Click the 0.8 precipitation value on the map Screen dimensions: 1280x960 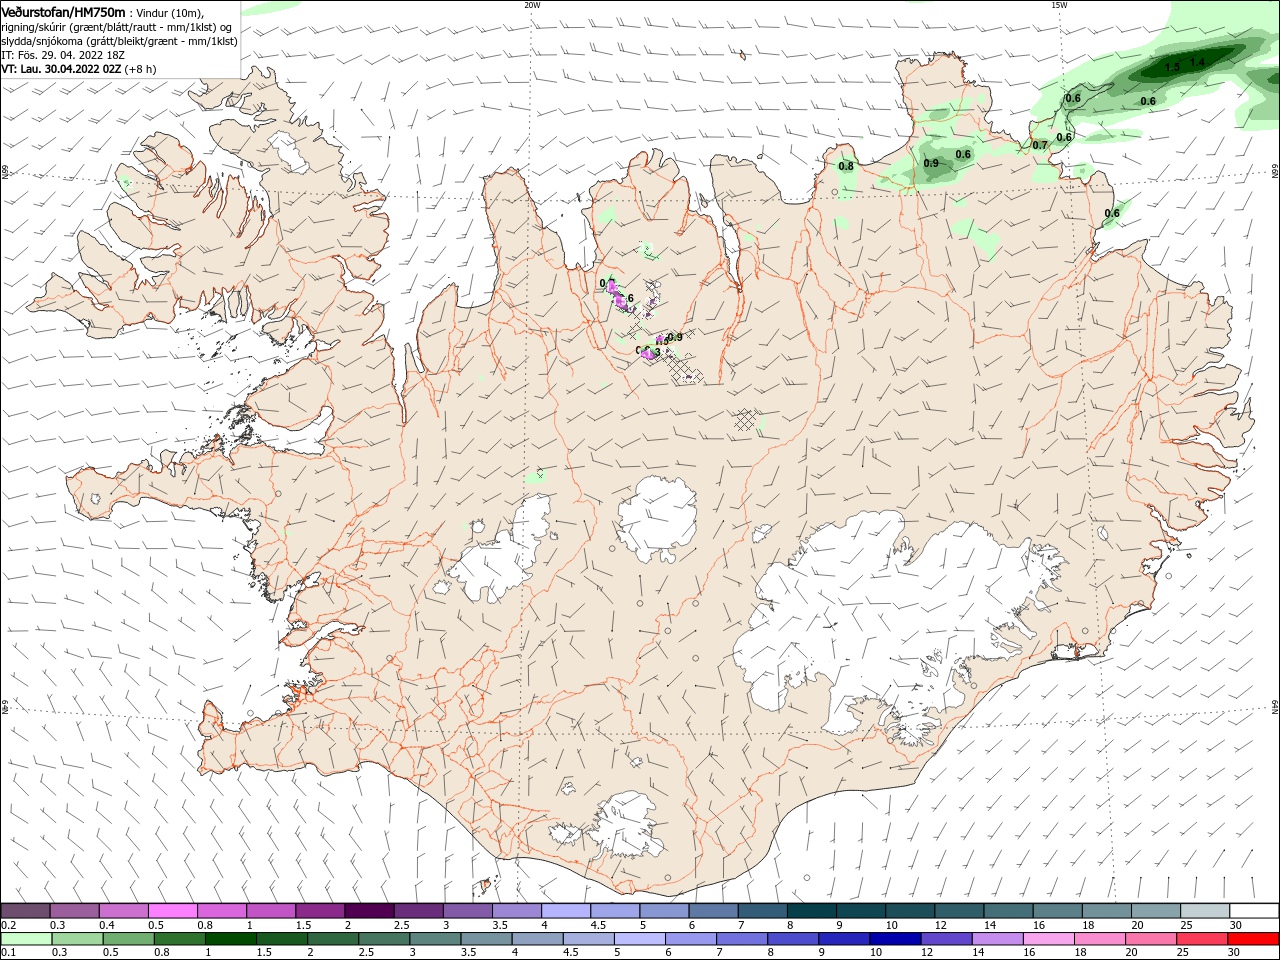click(846, 166)
